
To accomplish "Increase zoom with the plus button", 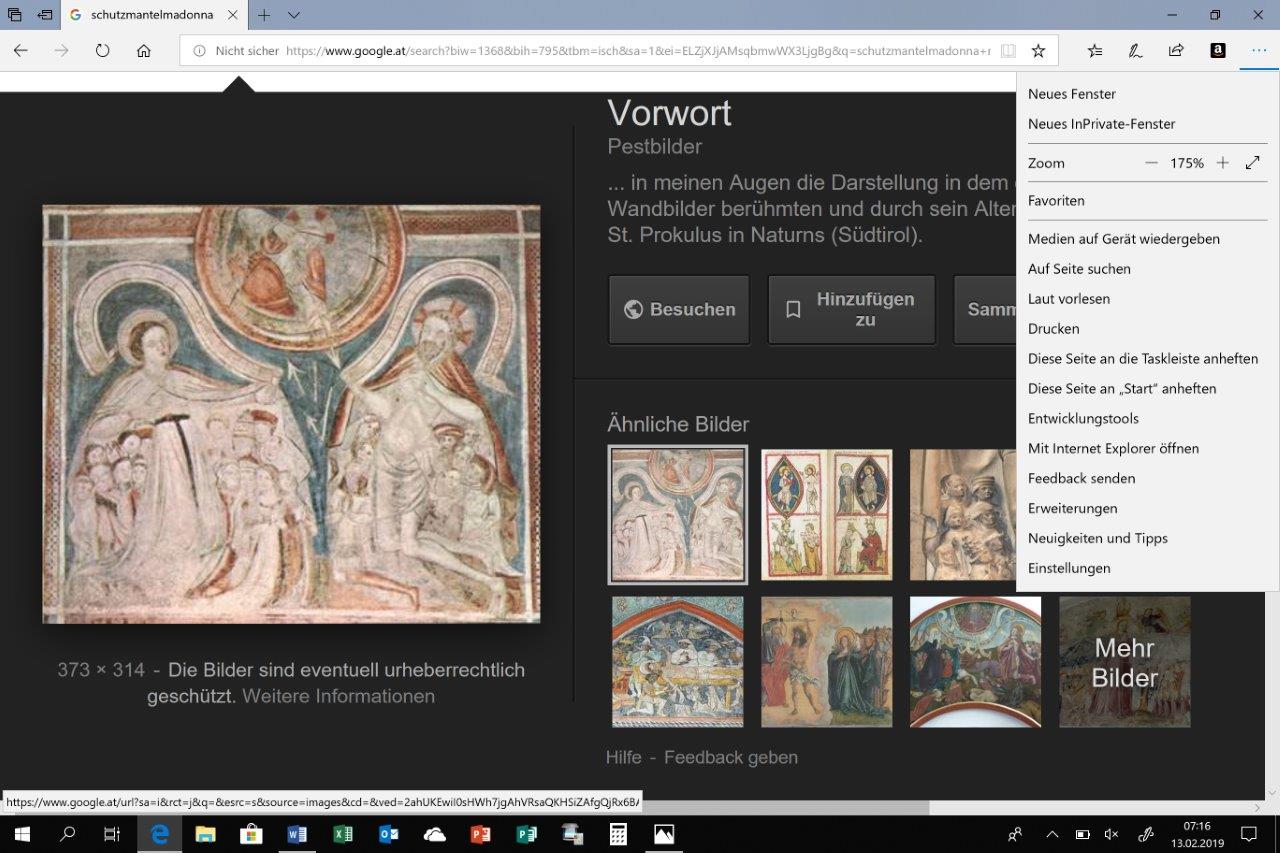I will [x=1222, y=163].
